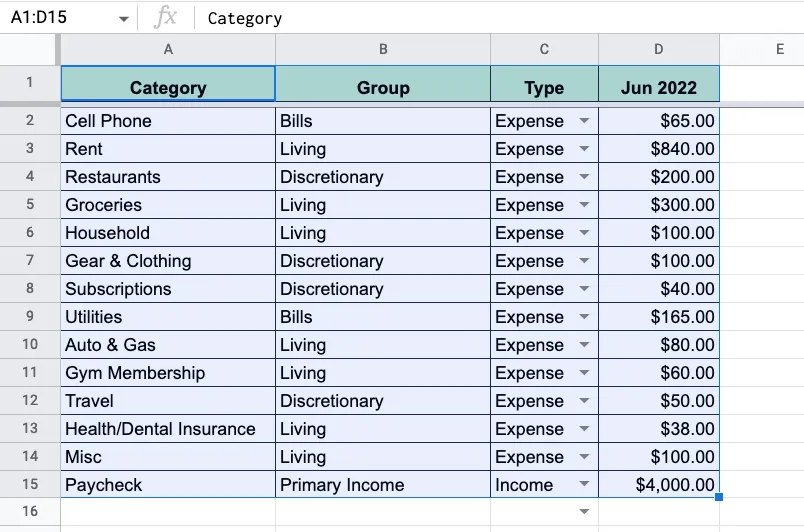The width and height of the screenshot is (804, 532).
Task: Open Type dropdown for Rent row
Action: click(x=584, y=149)
